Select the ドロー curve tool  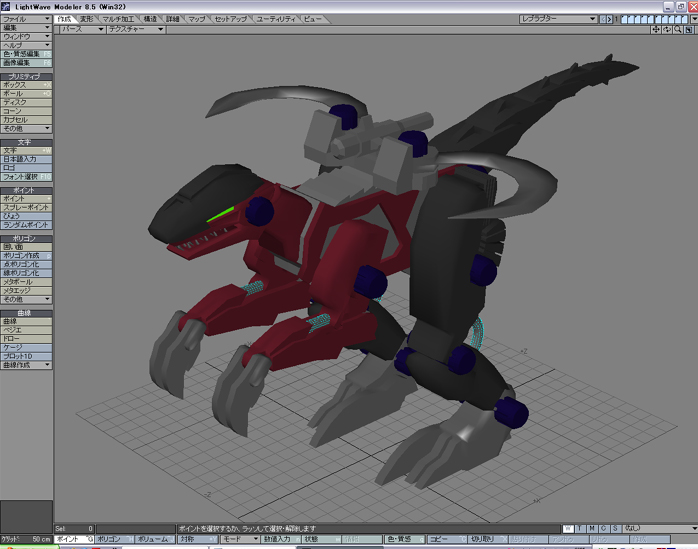26,339
